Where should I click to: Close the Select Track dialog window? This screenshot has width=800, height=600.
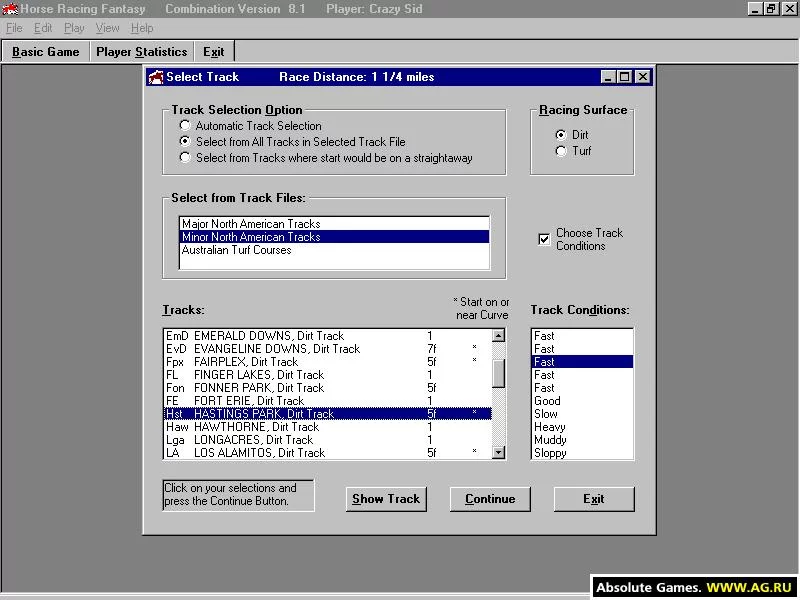643,77
